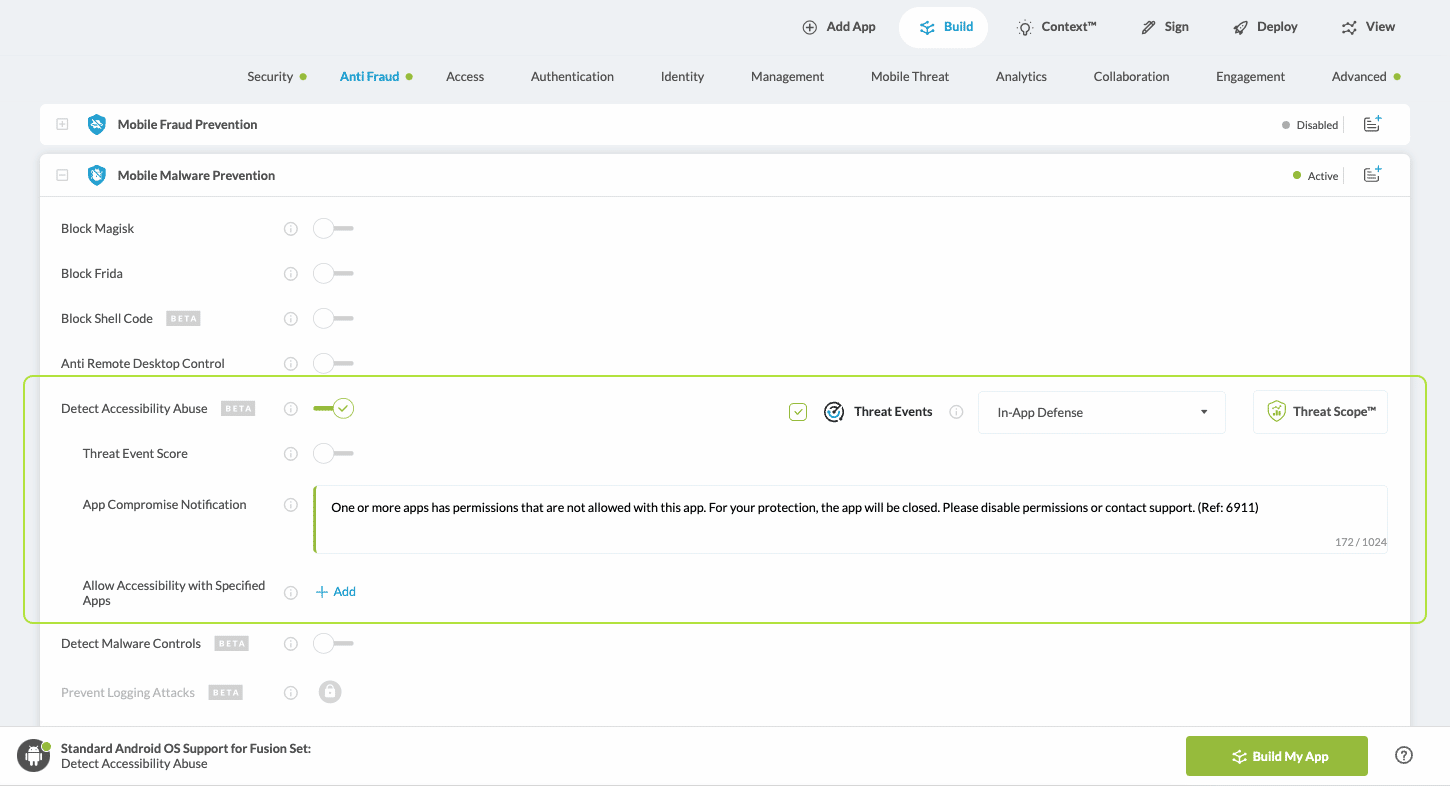The height and width of the screenshot is (786, 1450).
Task: Turn off Detect Accessibility Abuse toggle
Action: coord(334,408)
